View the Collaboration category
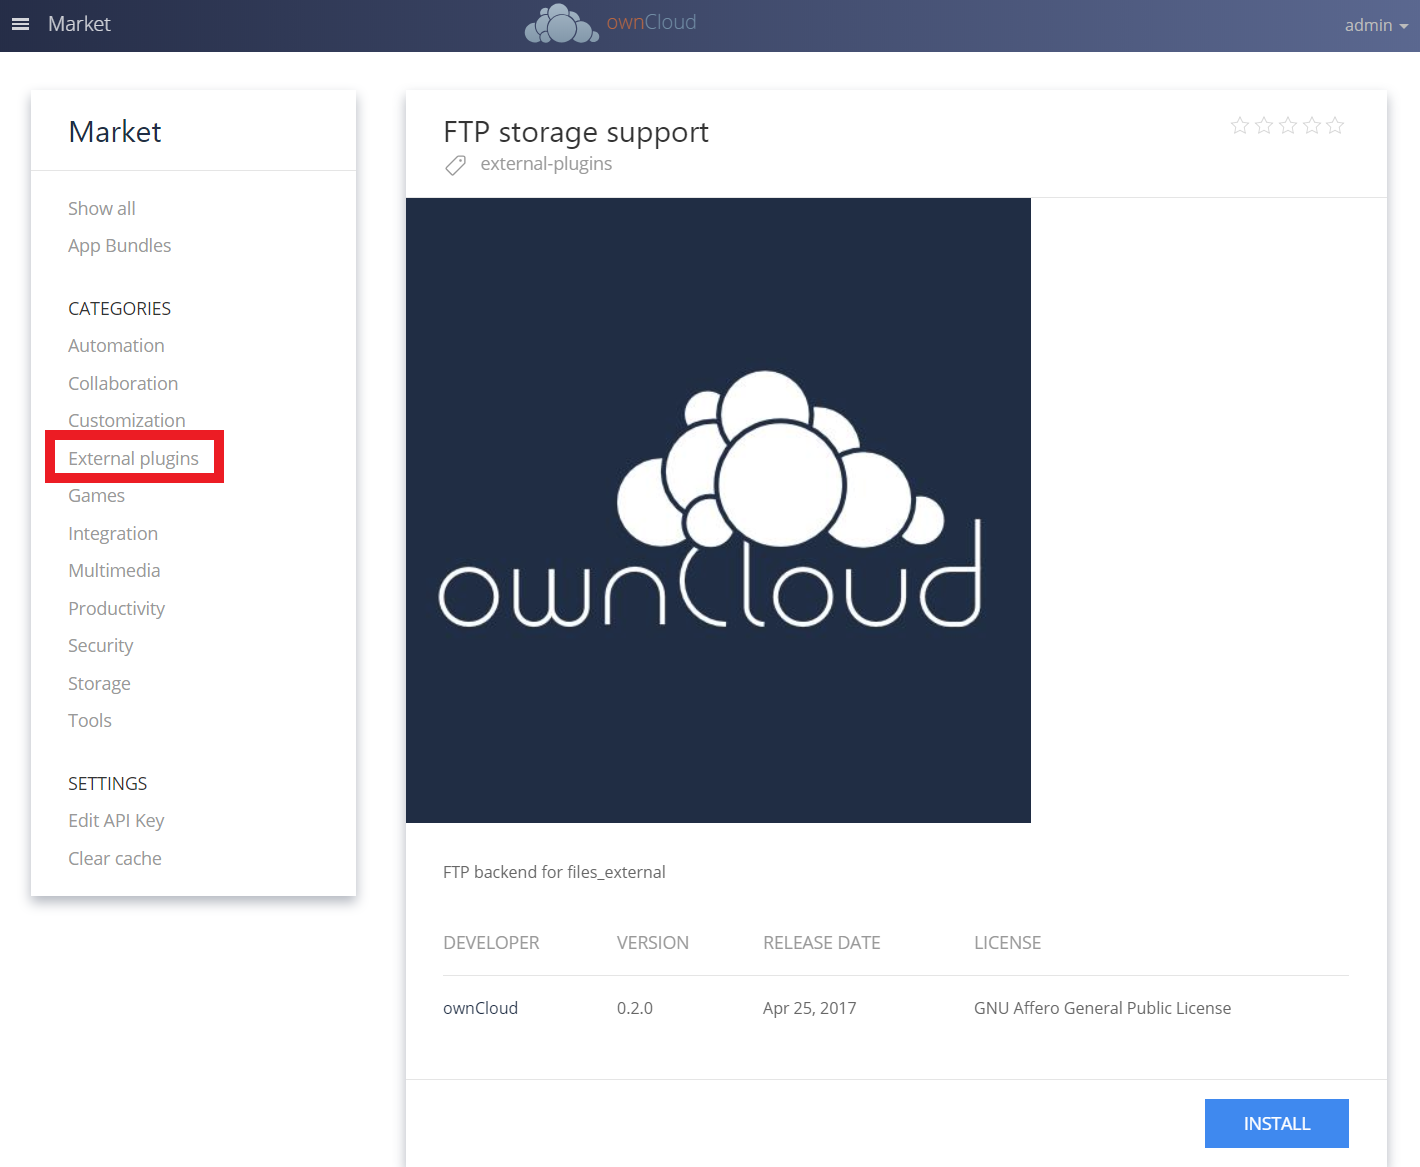Screen dimensions: 1420x1167 123,383
